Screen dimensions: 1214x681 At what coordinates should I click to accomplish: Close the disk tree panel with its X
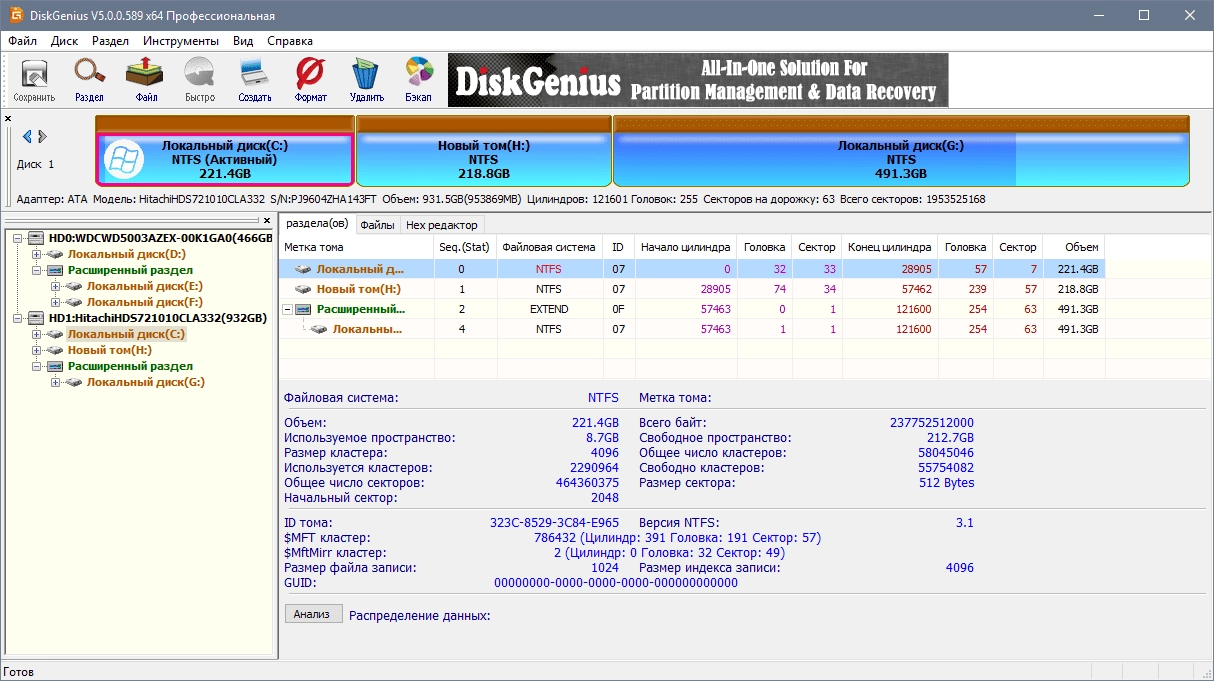tap(268, 220)
